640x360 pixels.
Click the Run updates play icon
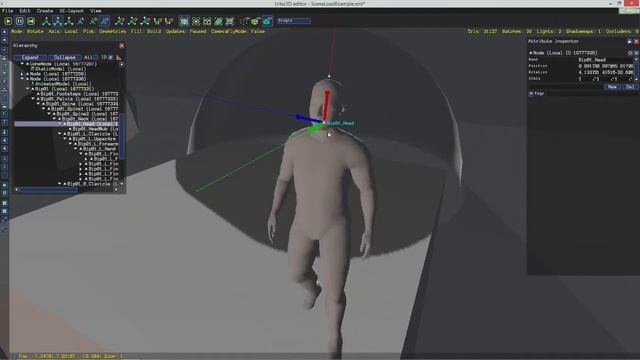point(8,21)
